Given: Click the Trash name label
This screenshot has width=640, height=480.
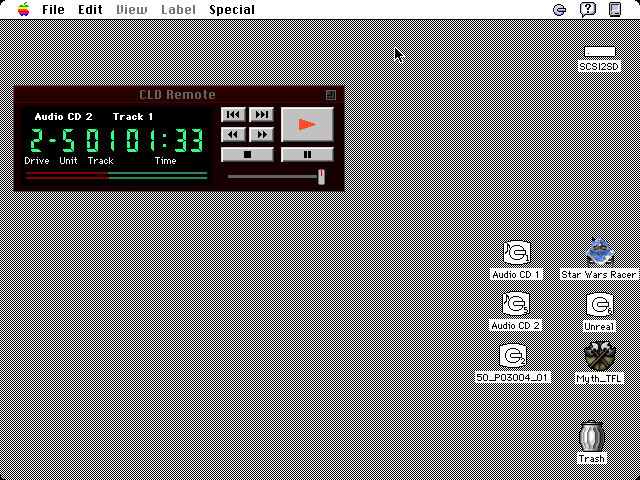Looking at the screenshot, I should [x=591, y=459].
